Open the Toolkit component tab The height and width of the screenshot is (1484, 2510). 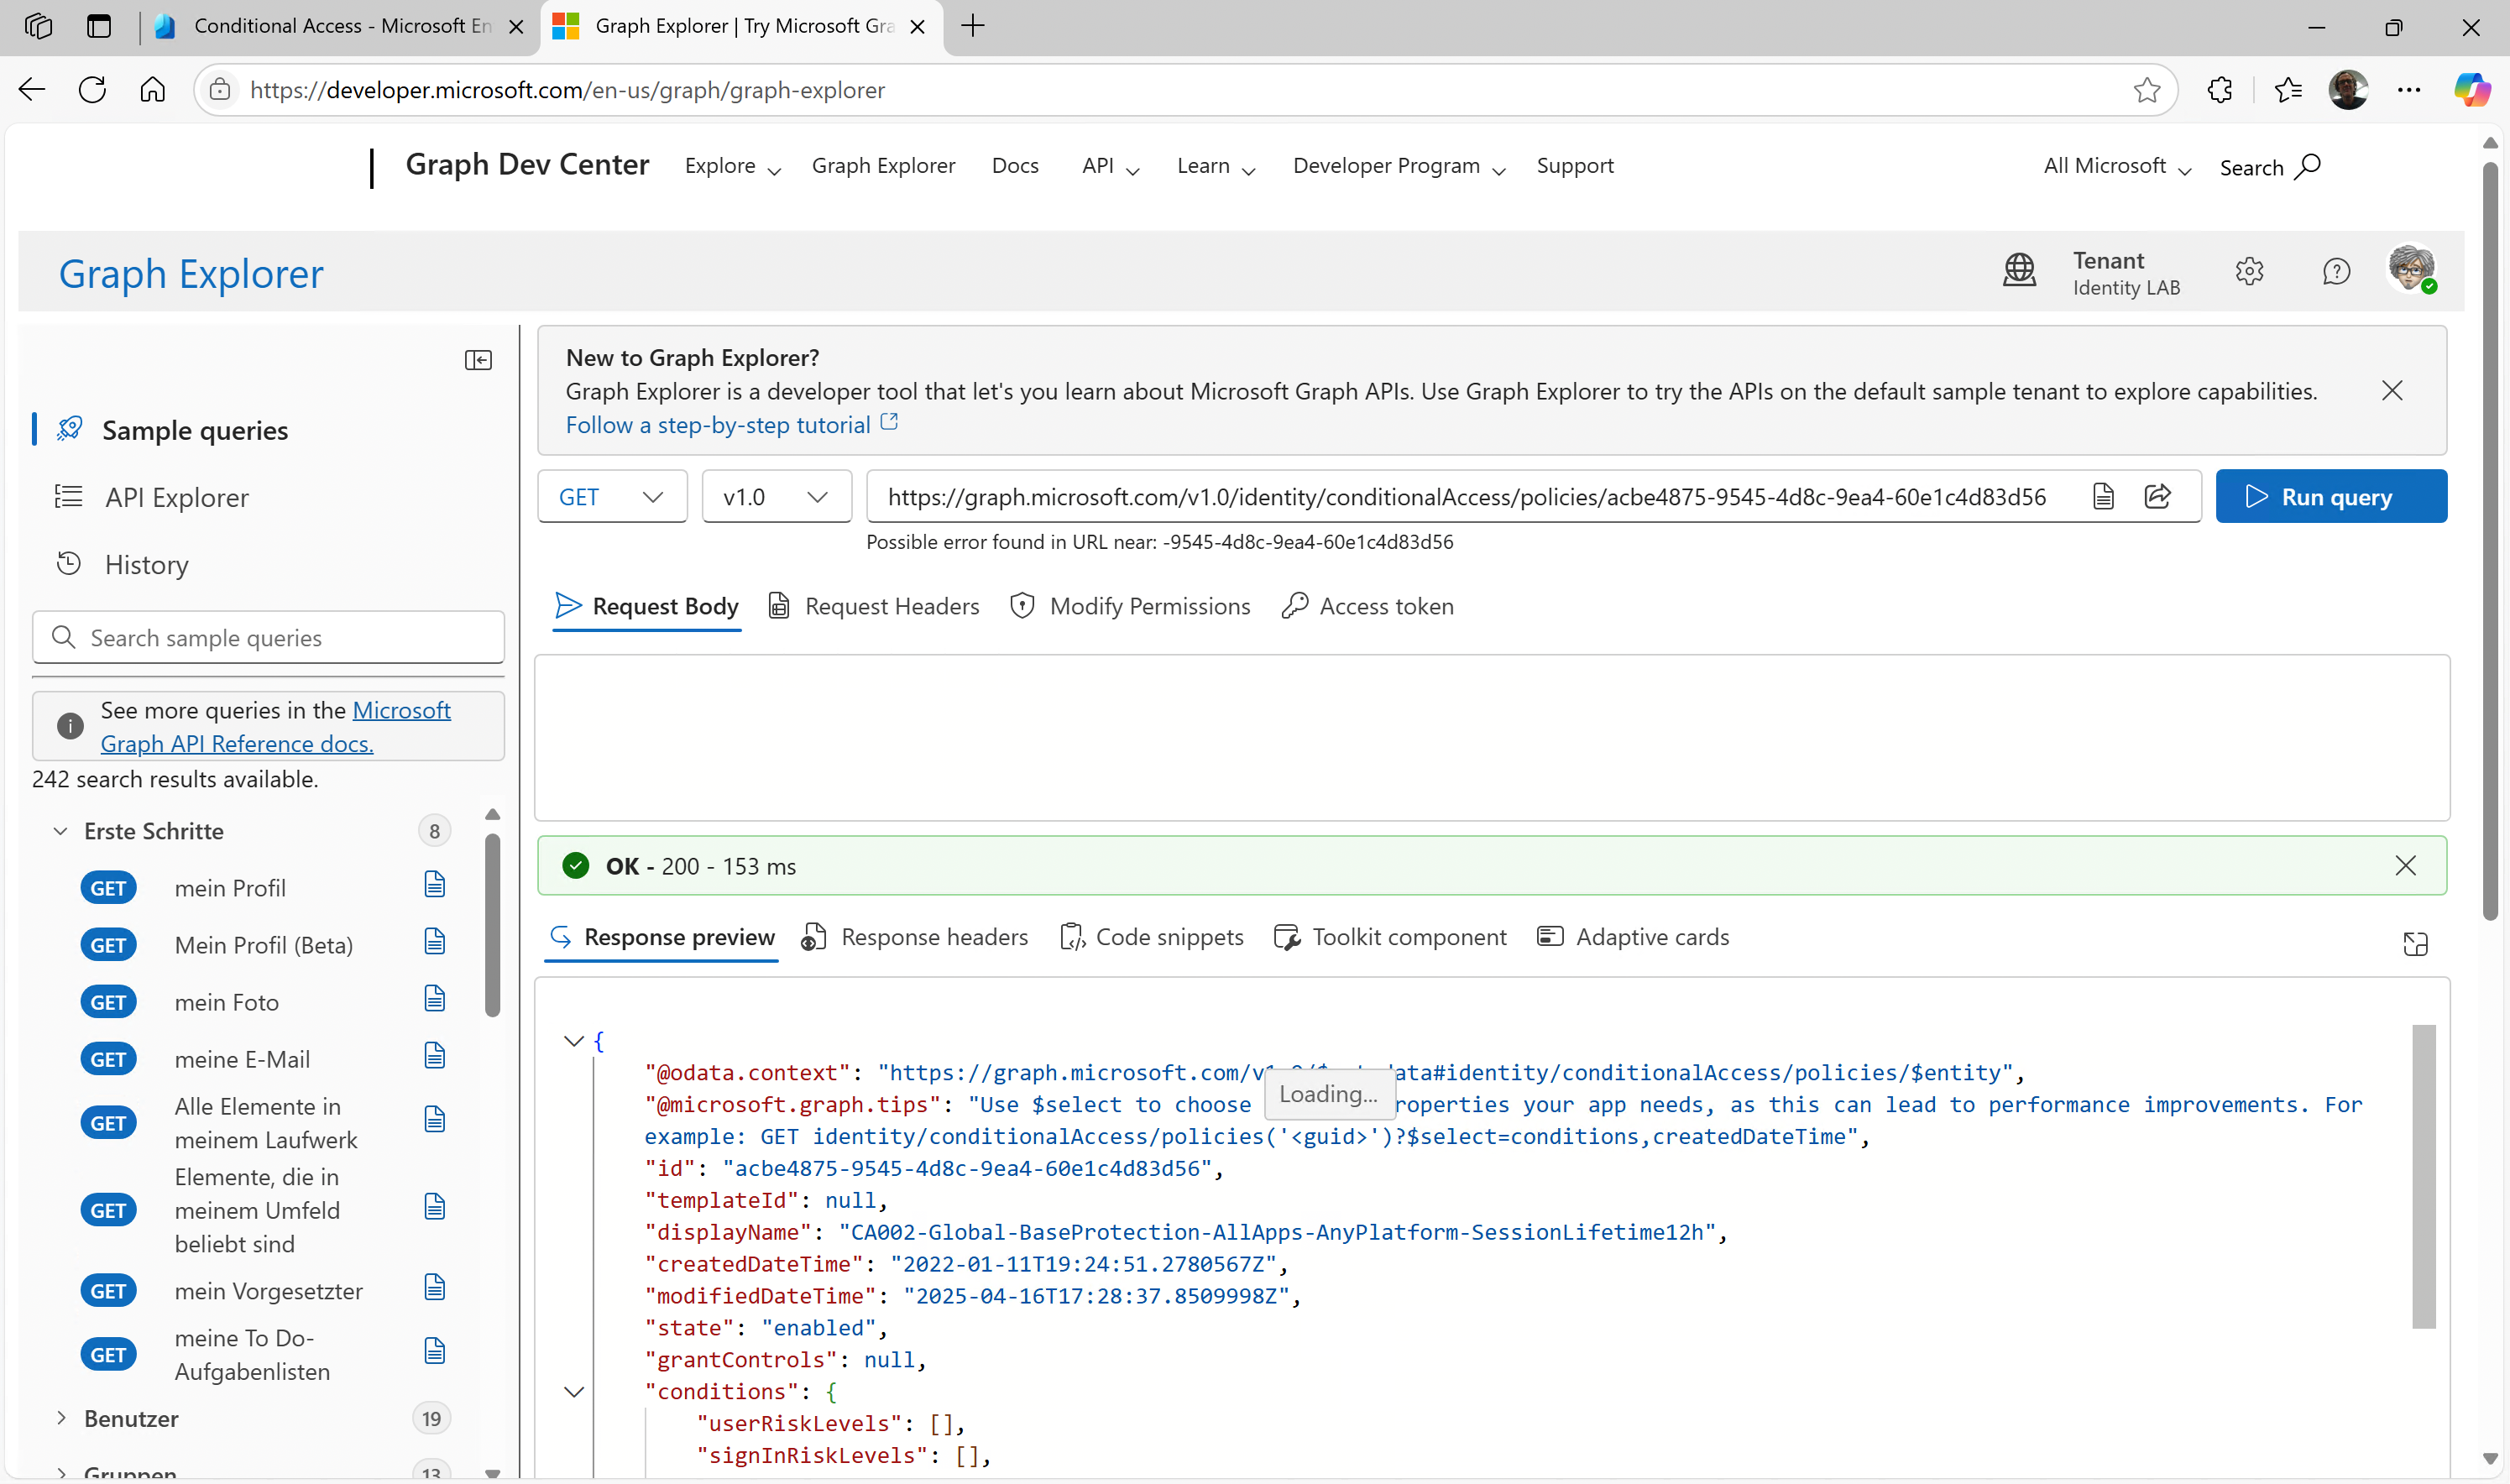(1390, 937)
